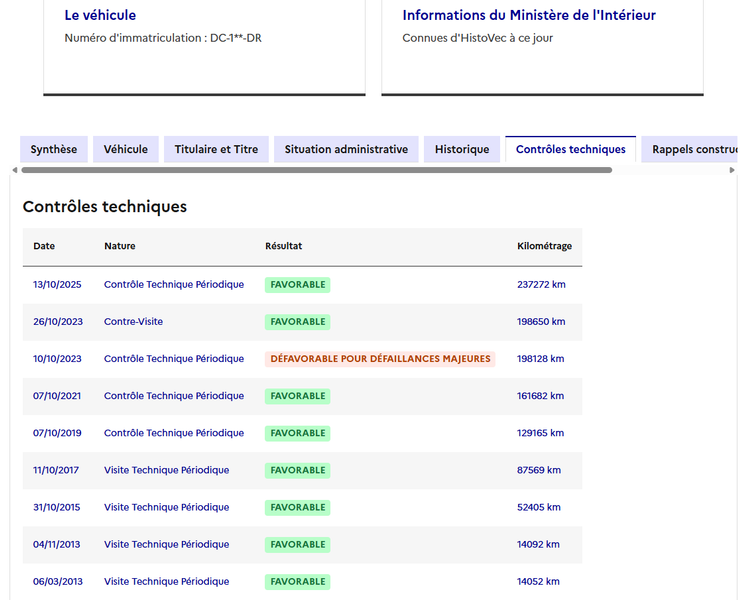Viewport: 749px width, 600px height.
Task: Click the 129165 km mileage value
Action: tap(541, 433)
